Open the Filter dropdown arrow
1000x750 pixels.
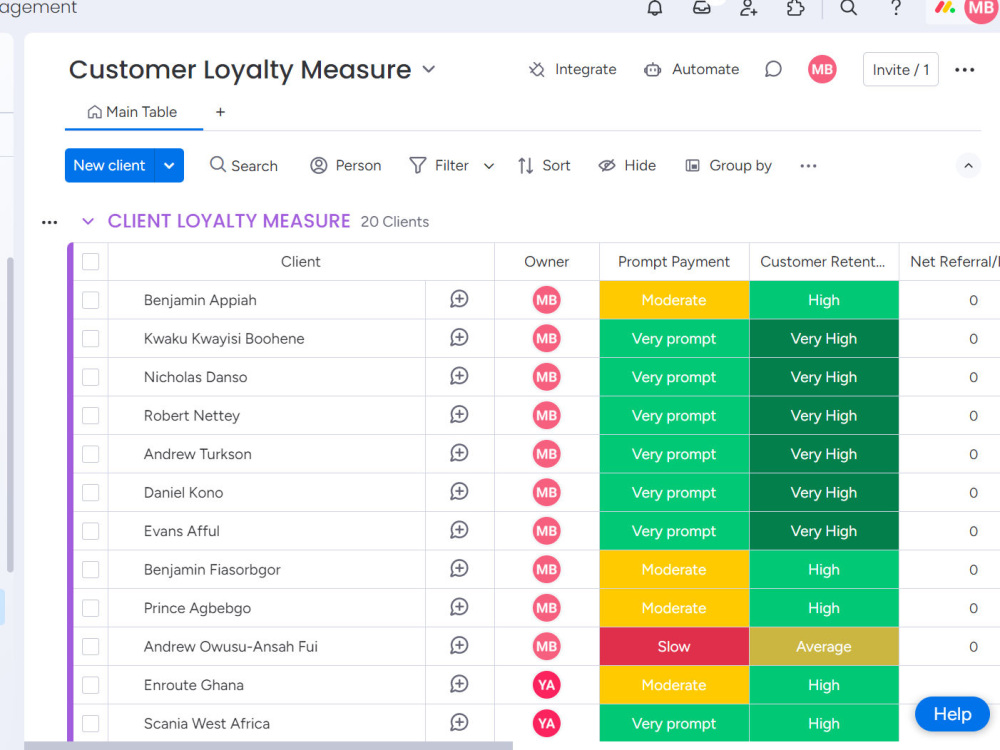point(489,166)
